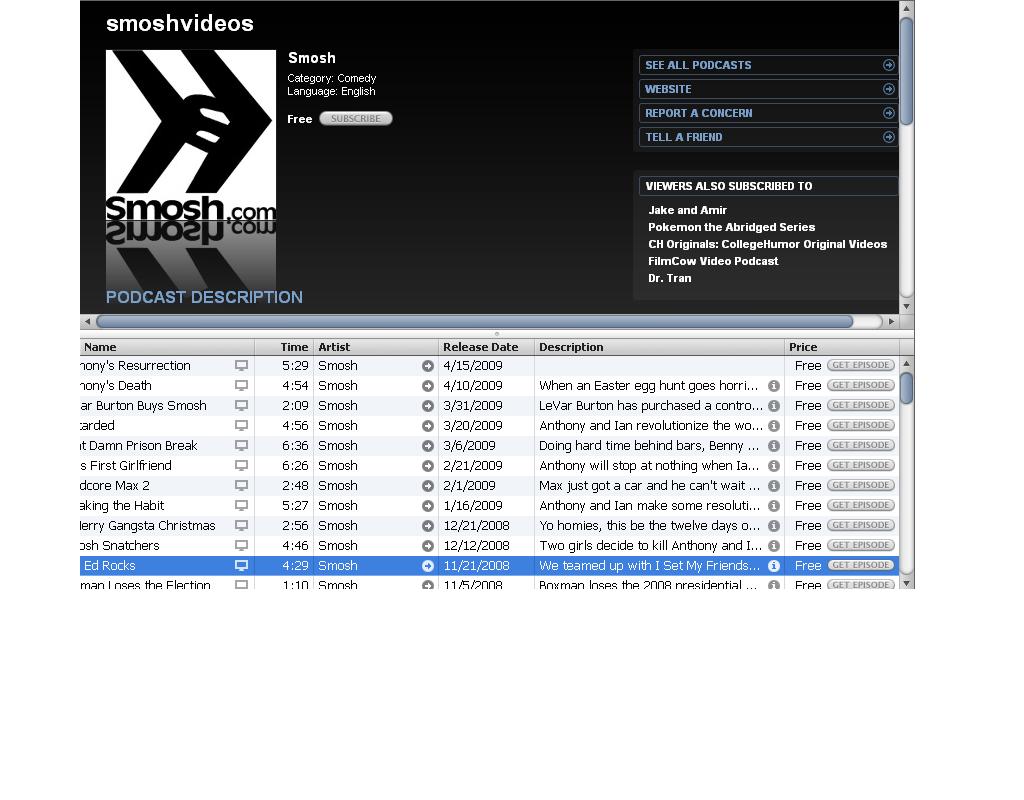This screenshot has height=800, width=1024.
Task: Show description info for Ed Rocks episode
Action: (774, 566)
